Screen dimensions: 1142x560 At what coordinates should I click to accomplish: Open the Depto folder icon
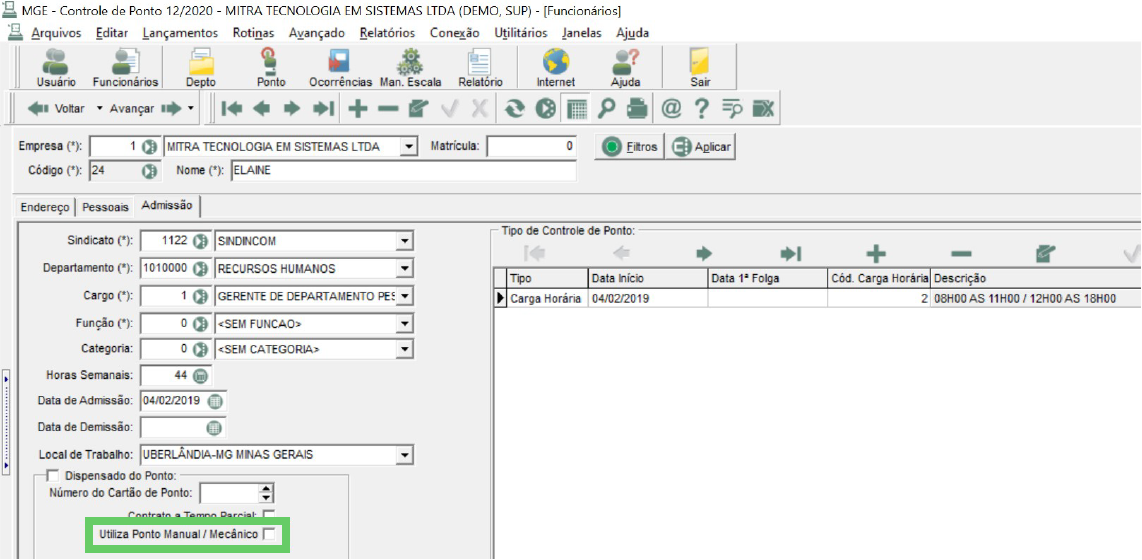pos(200,67)
